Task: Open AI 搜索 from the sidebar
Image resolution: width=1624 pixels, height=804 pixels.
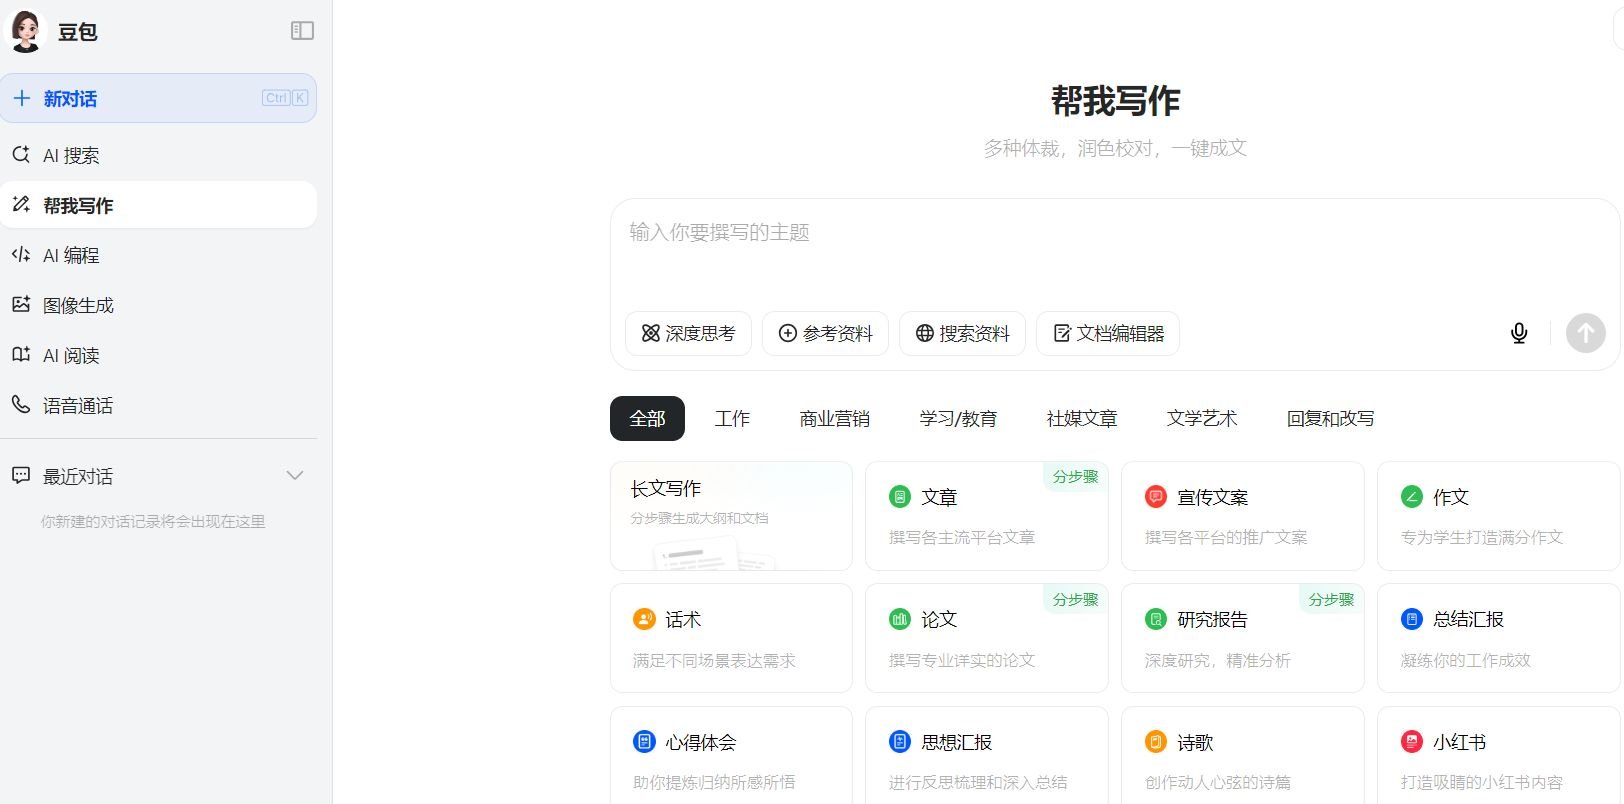Action: 70,155
